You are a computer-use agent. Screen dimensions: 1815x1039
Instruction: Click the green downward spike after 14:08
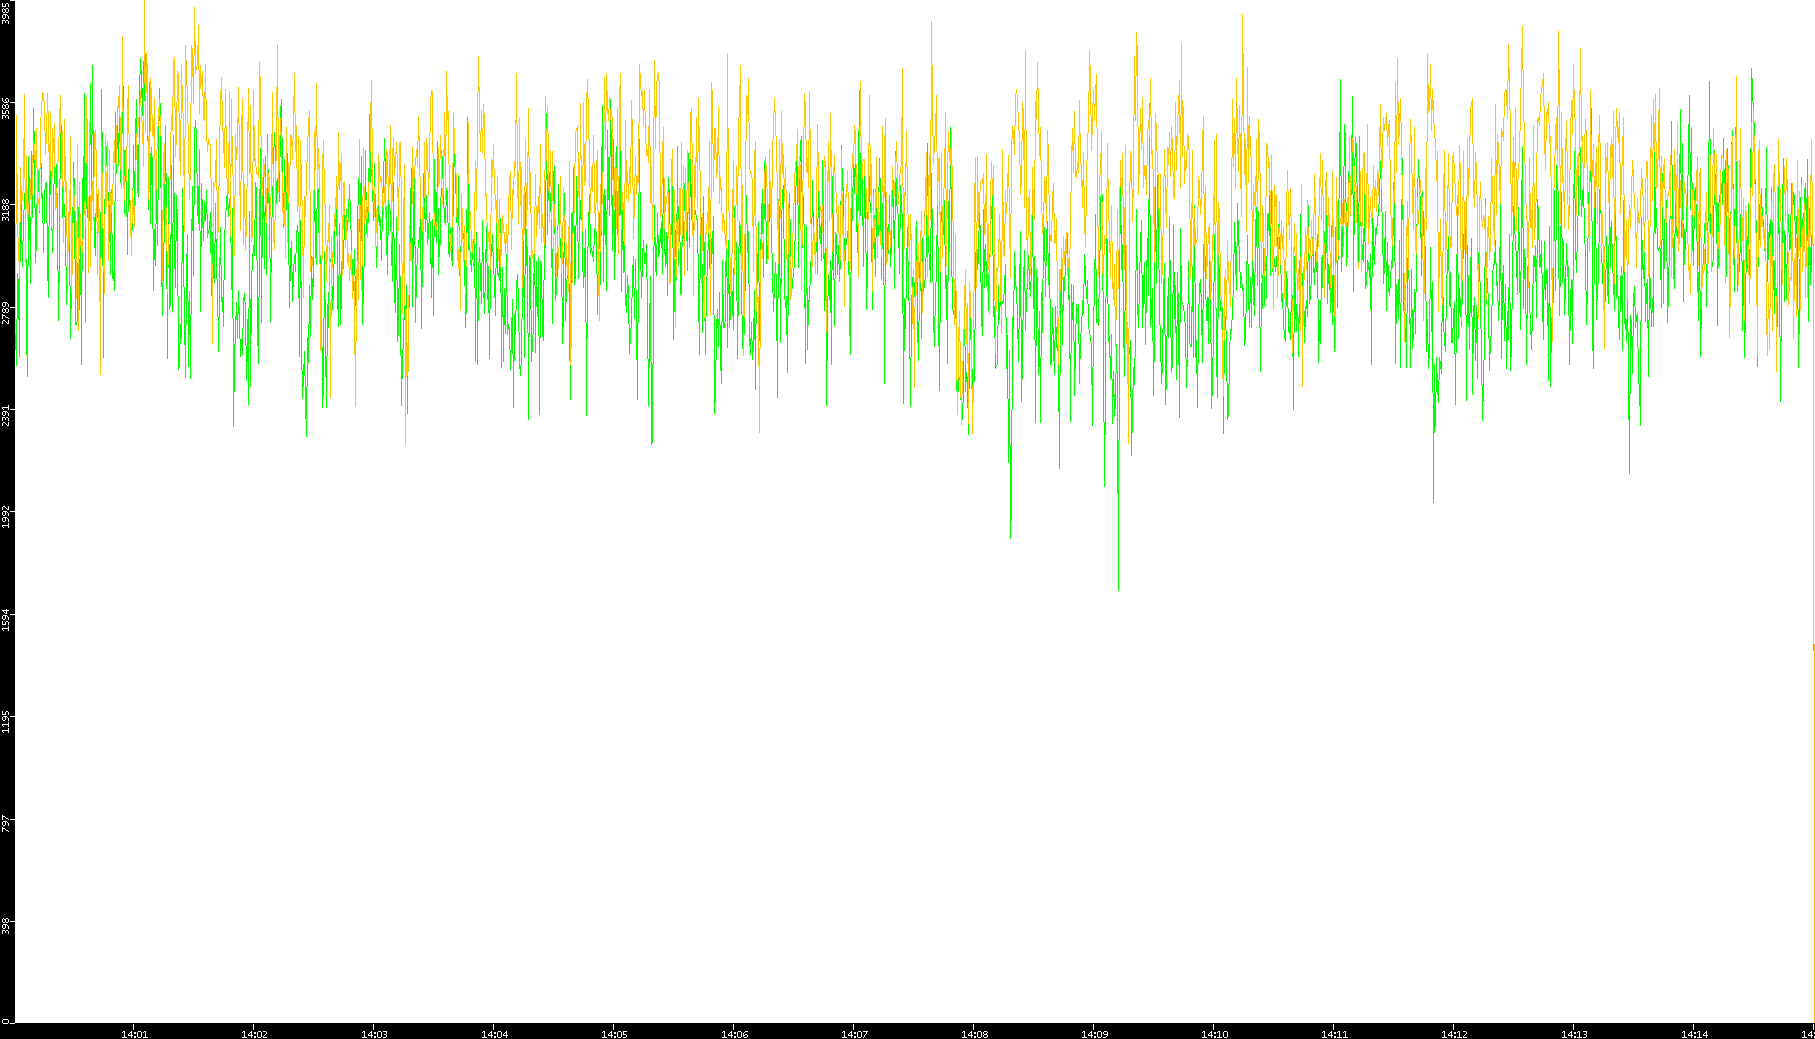pyautogui.click(x=1010, y=535)
